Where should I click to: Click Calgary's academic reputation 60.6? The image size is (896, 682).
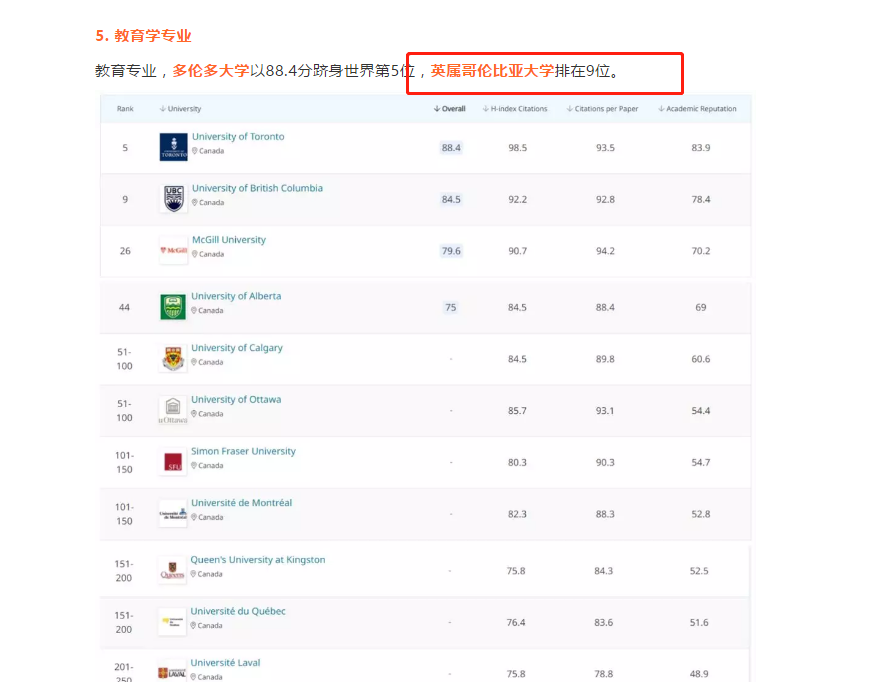[701, 359]
